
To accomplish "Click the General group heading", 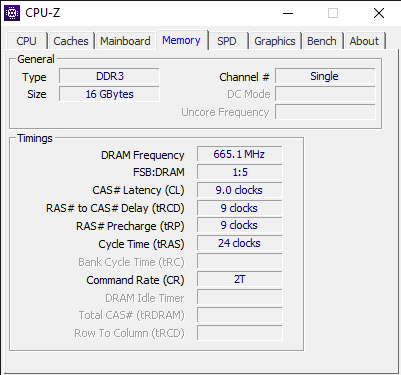I will (x=36, y=59).
